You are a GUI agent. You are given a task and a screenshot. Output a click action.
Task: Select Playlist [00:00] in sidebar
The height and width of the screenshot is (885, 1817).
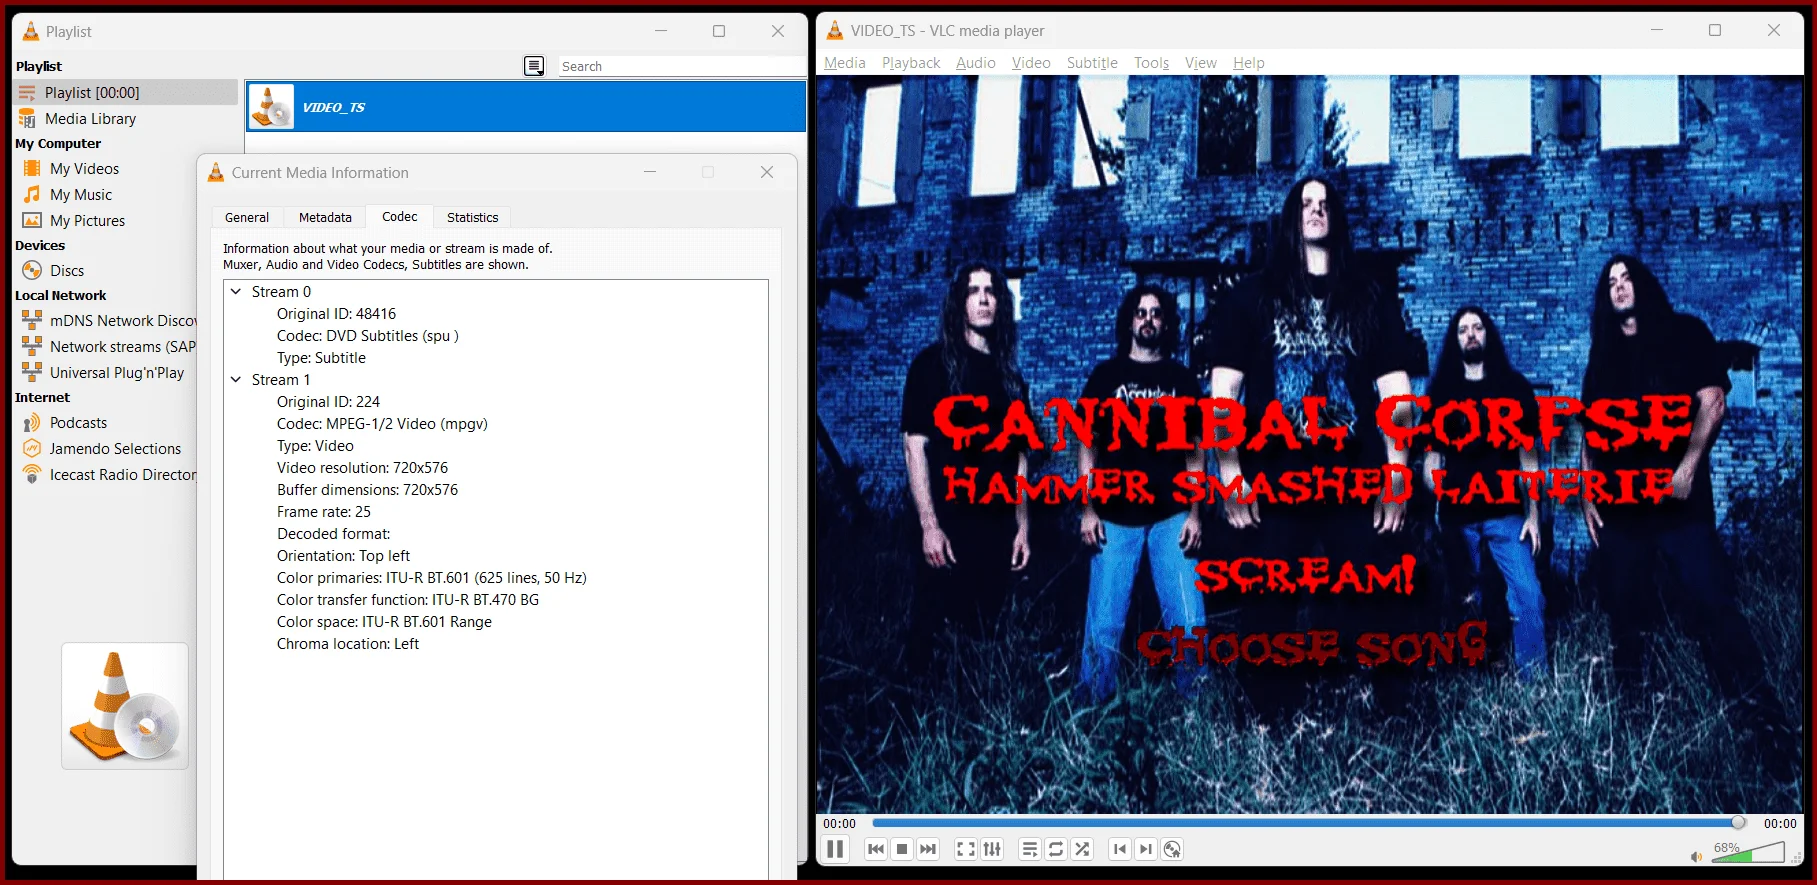click(x=125, y=92)
